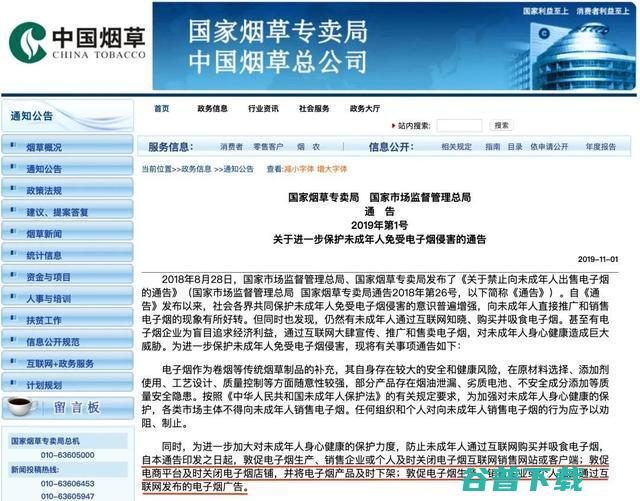The height and width of the screenshot is (501, 640).
Task: Click the 新闻投稿热线 label
Action: click(x=35, y=470)
